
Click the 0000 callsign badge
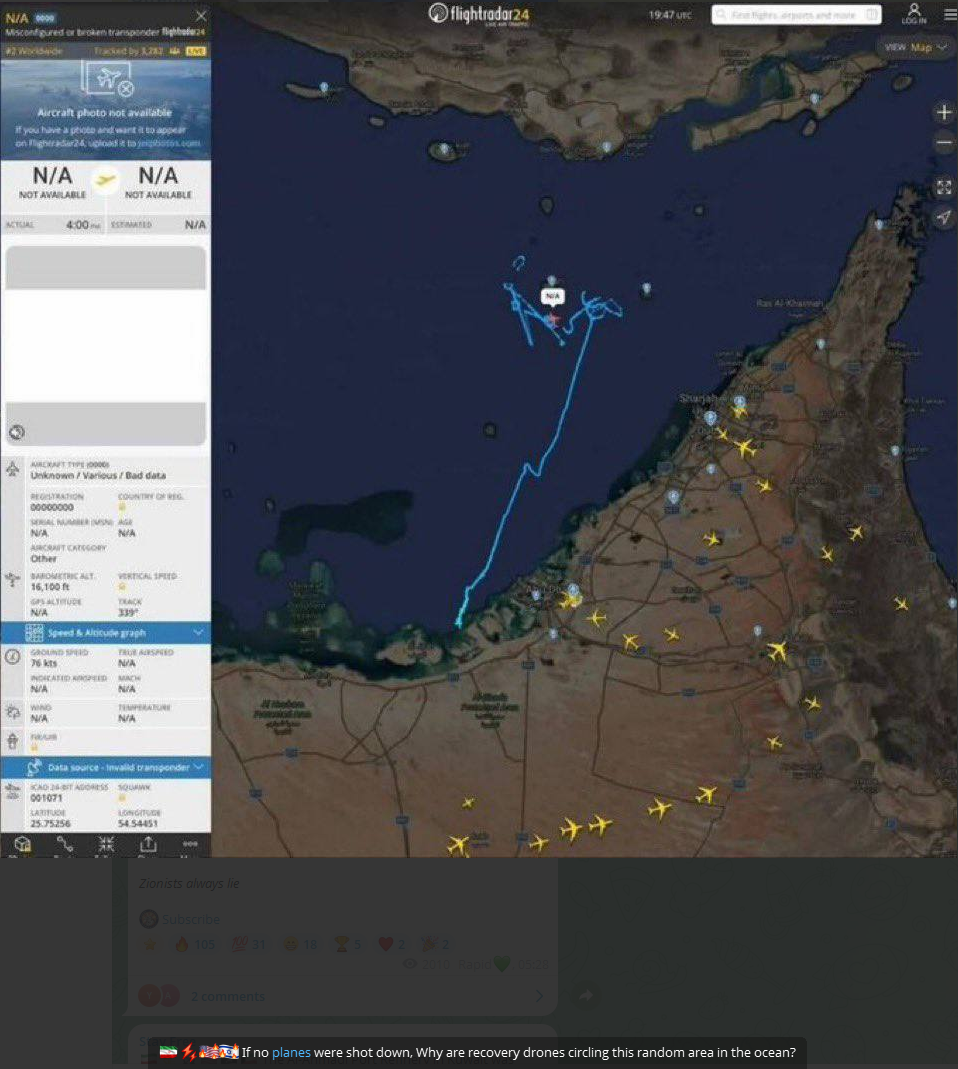click(x=44, y=18)
